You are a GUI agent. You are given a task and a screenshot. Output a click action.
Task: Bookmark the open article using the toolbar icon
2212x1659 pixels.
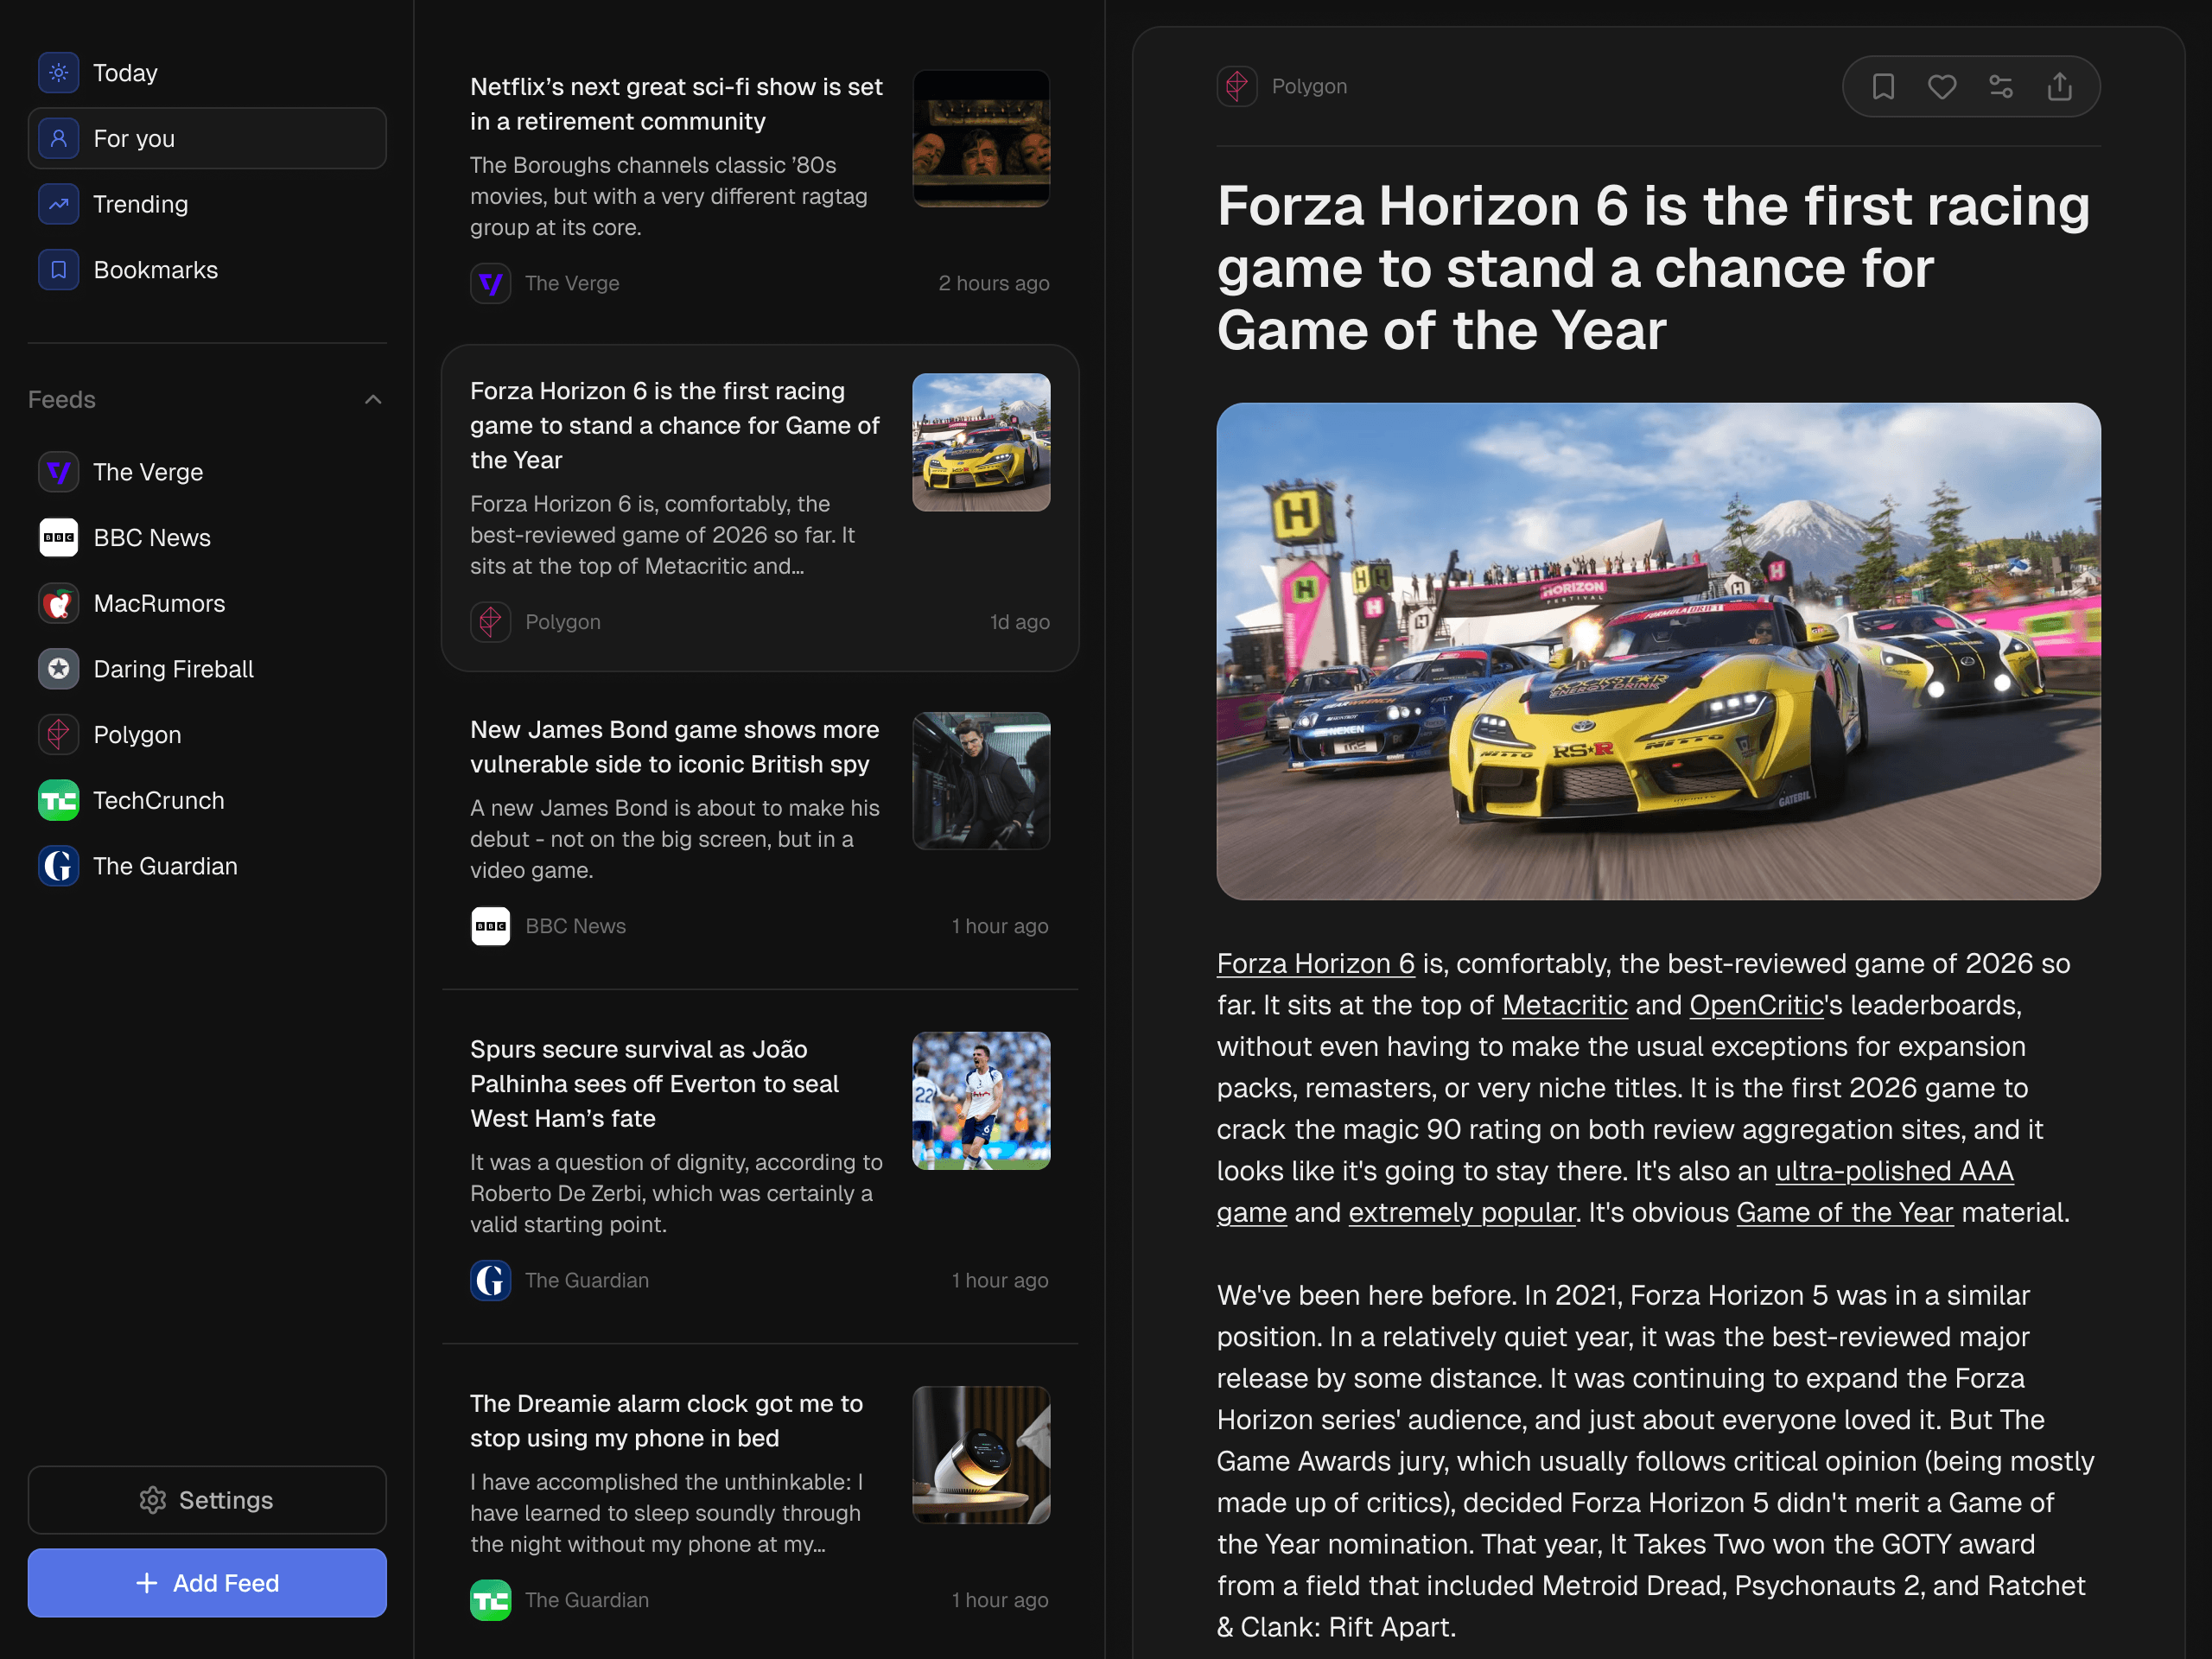pyautogui.click(x=1883, y=87)
